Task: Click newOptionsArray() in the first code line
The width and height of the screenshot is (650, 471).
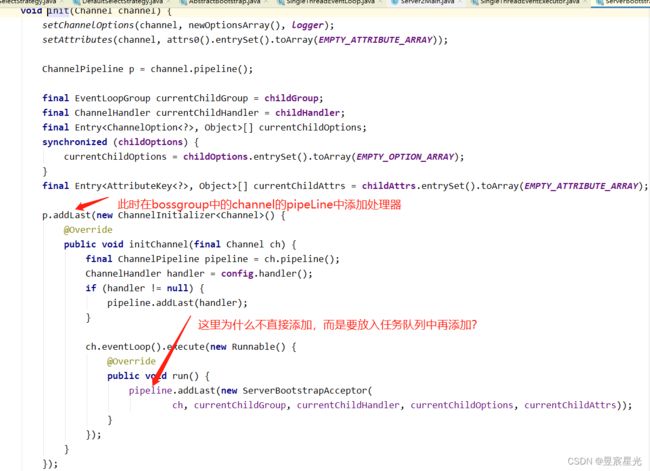Action: coord(234,25)
